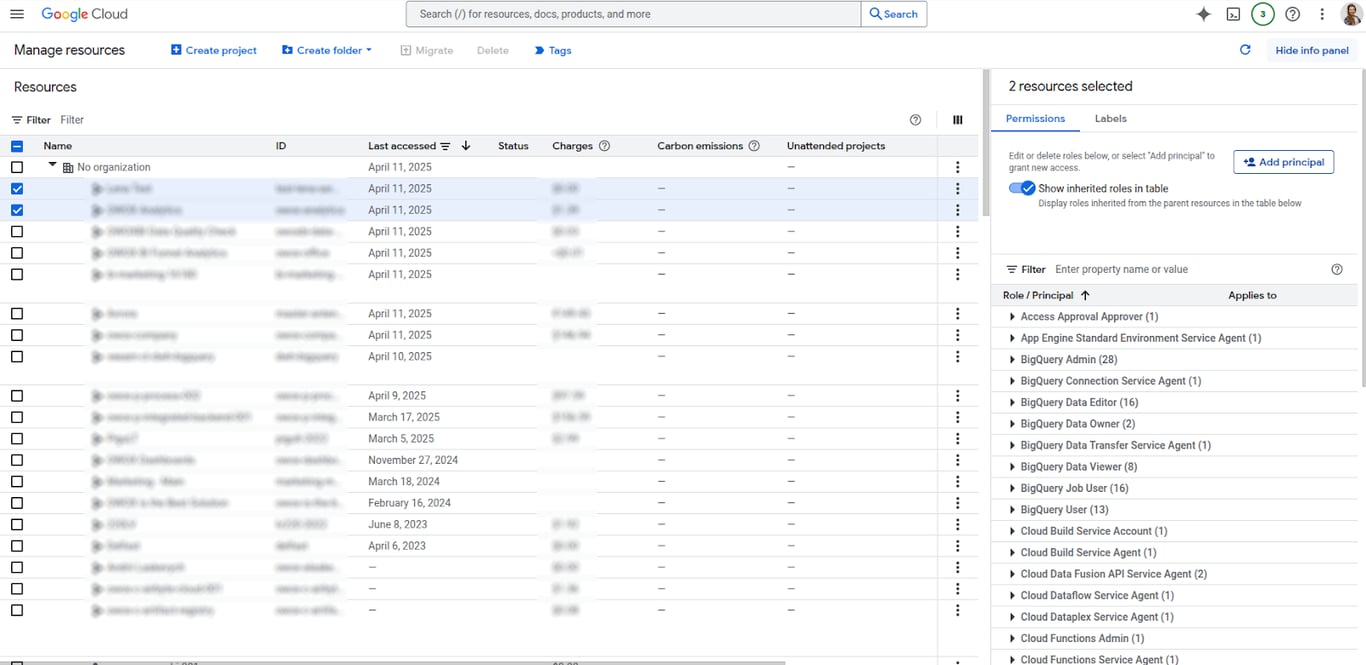The width and height of the screenshot is (1366, 665).
Task: Turn off Show inherited roles in table
Action: point(1021,188)
